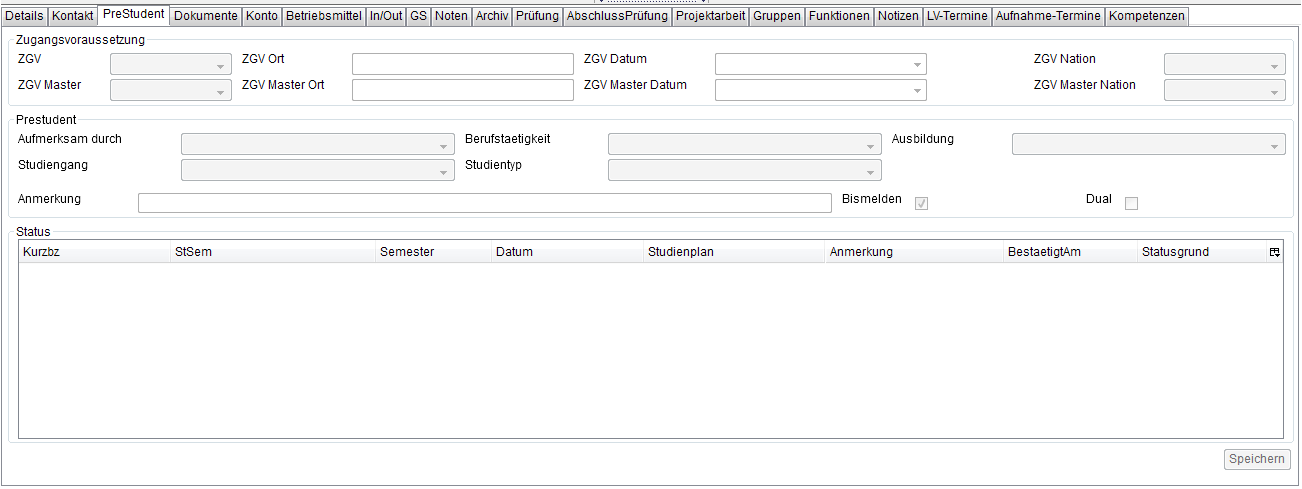1302x489 pixels.
Task: Toggle the Bismelden checkbox
Action: pos(922,204)
